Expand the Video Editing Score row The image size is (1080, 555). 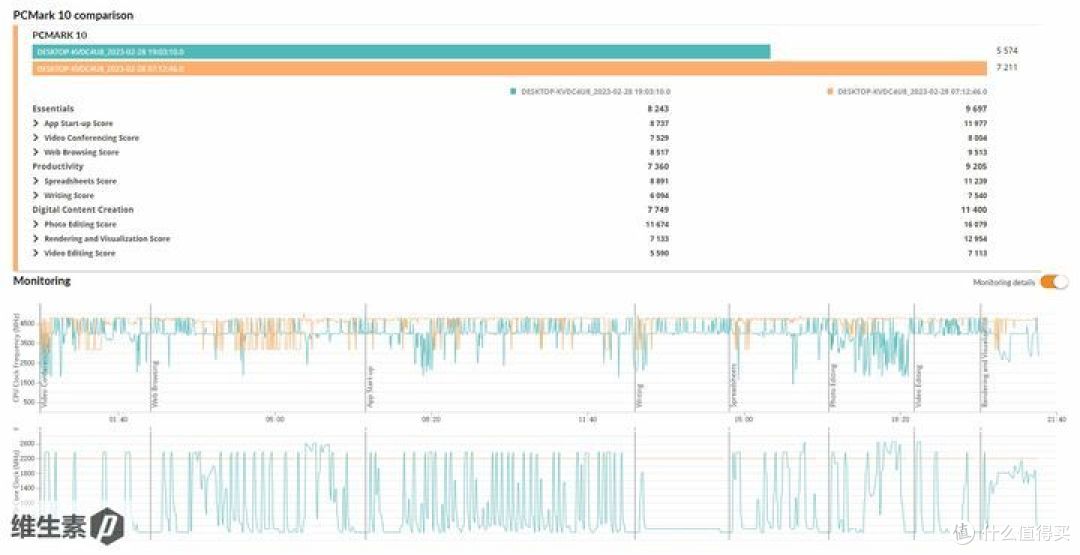(x=35, y=253)
